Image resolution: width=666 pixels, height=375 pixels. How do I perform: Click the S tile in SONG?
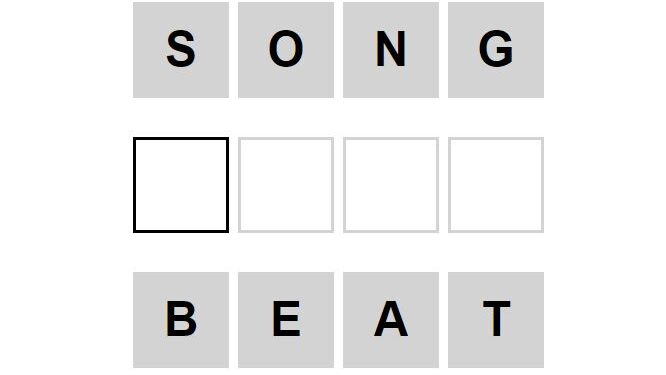[181, 50]
